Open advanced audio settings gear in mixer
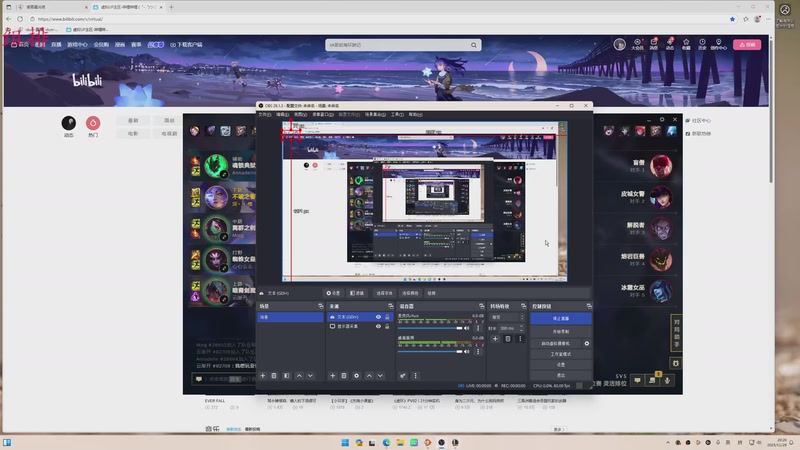The height and width of the screenshot is (450, 800). point(402,375)
